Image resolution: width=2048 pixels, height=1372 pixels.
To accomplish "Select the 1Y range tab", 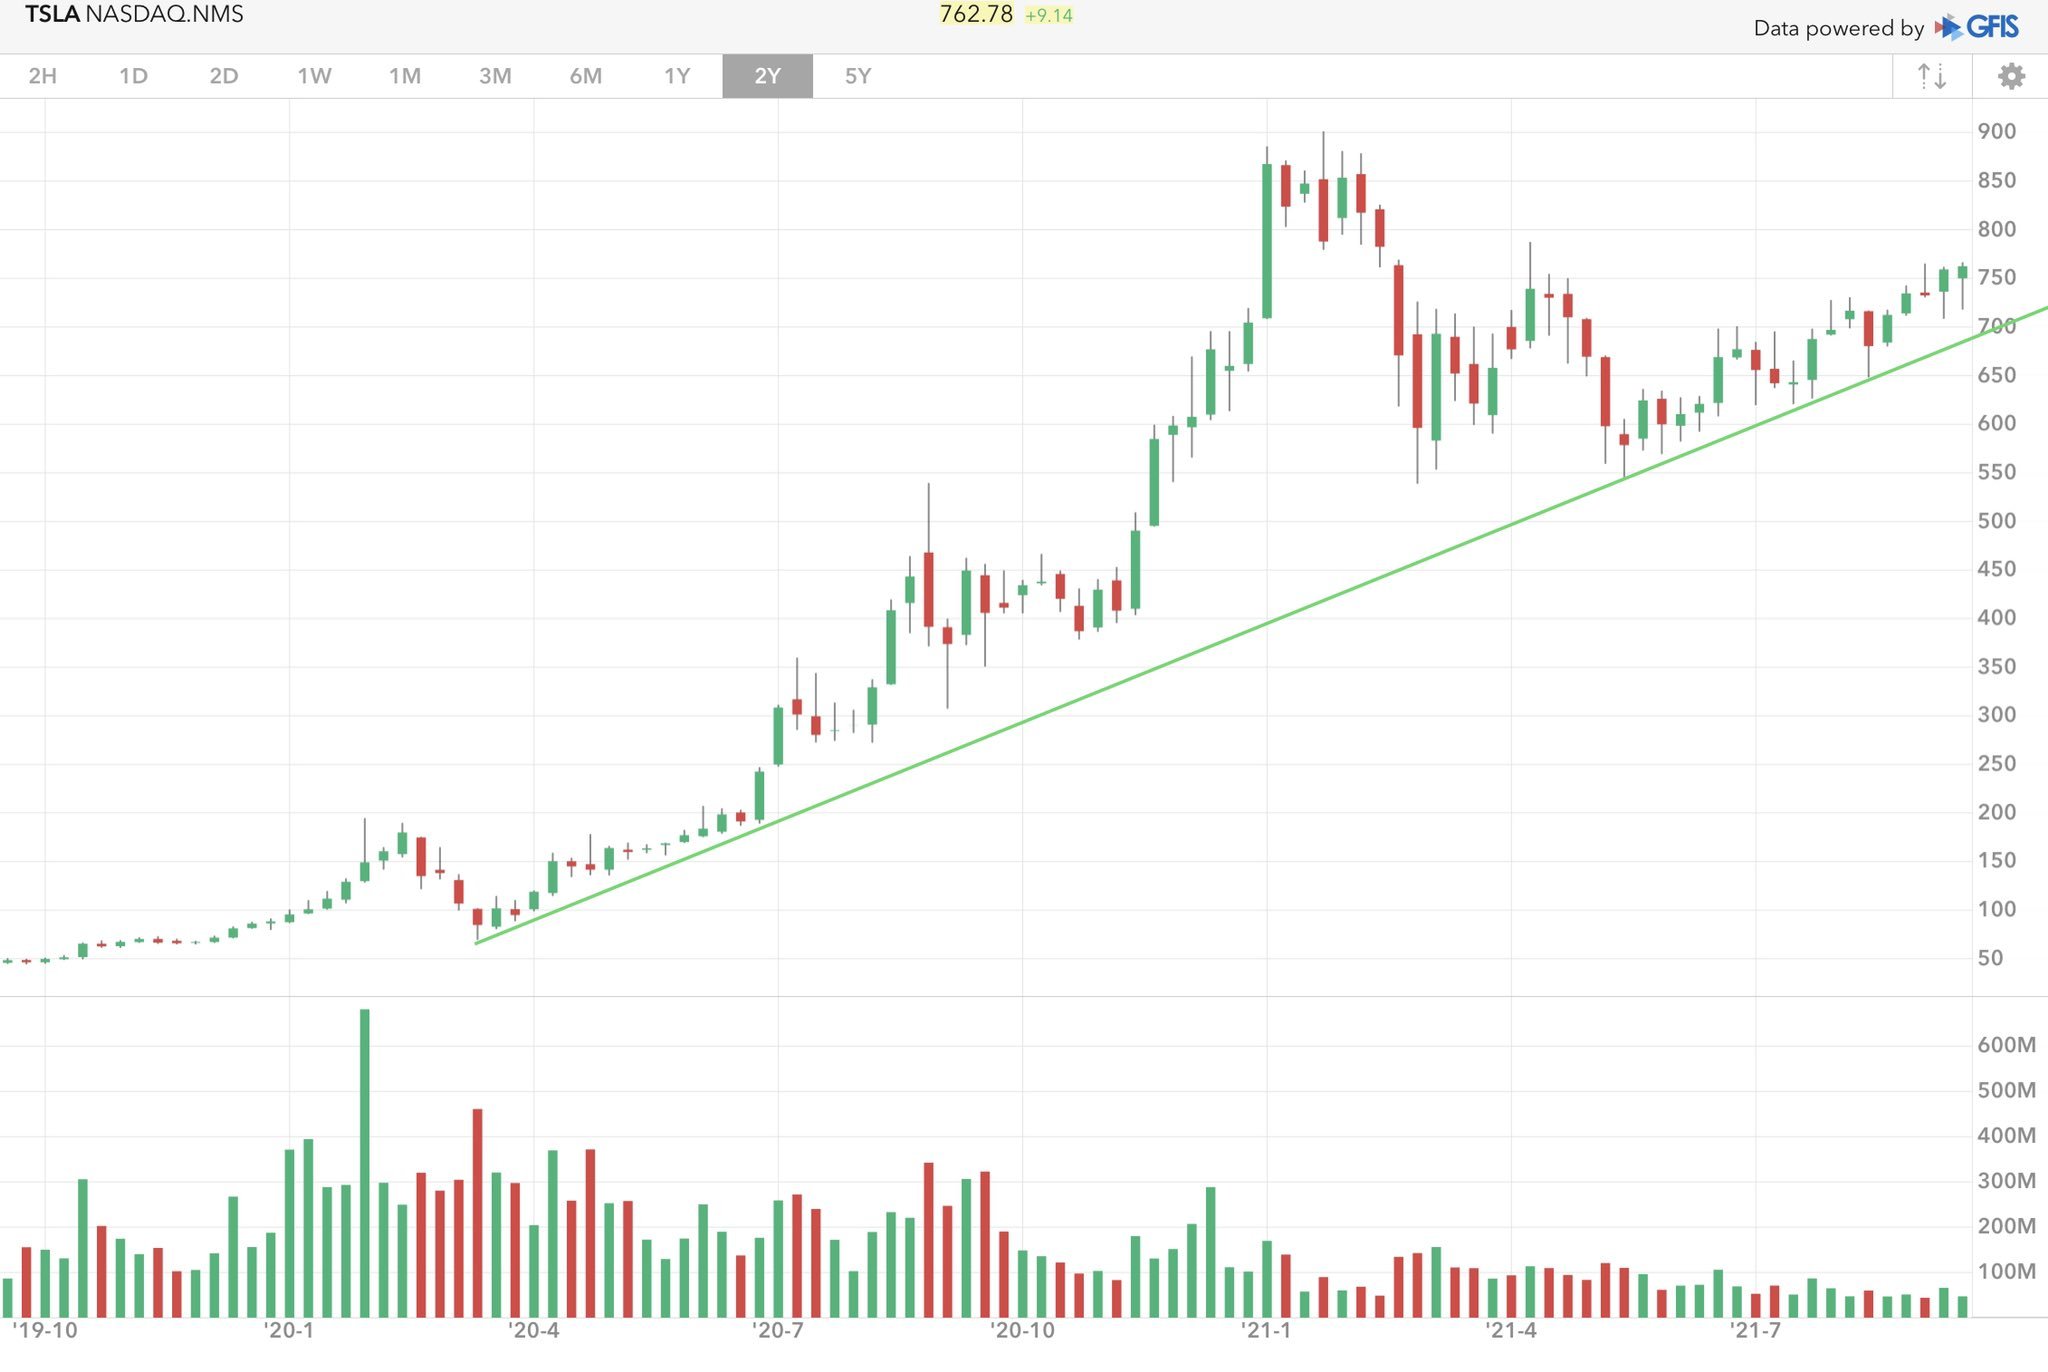I will tap(677, 76).
